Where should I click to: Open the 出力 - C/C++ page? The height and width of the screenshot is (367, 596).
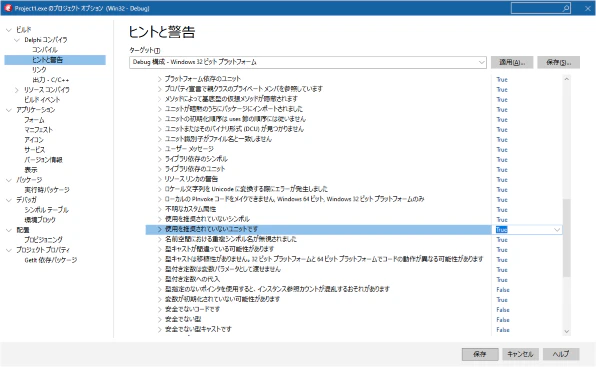coord(51,80)
